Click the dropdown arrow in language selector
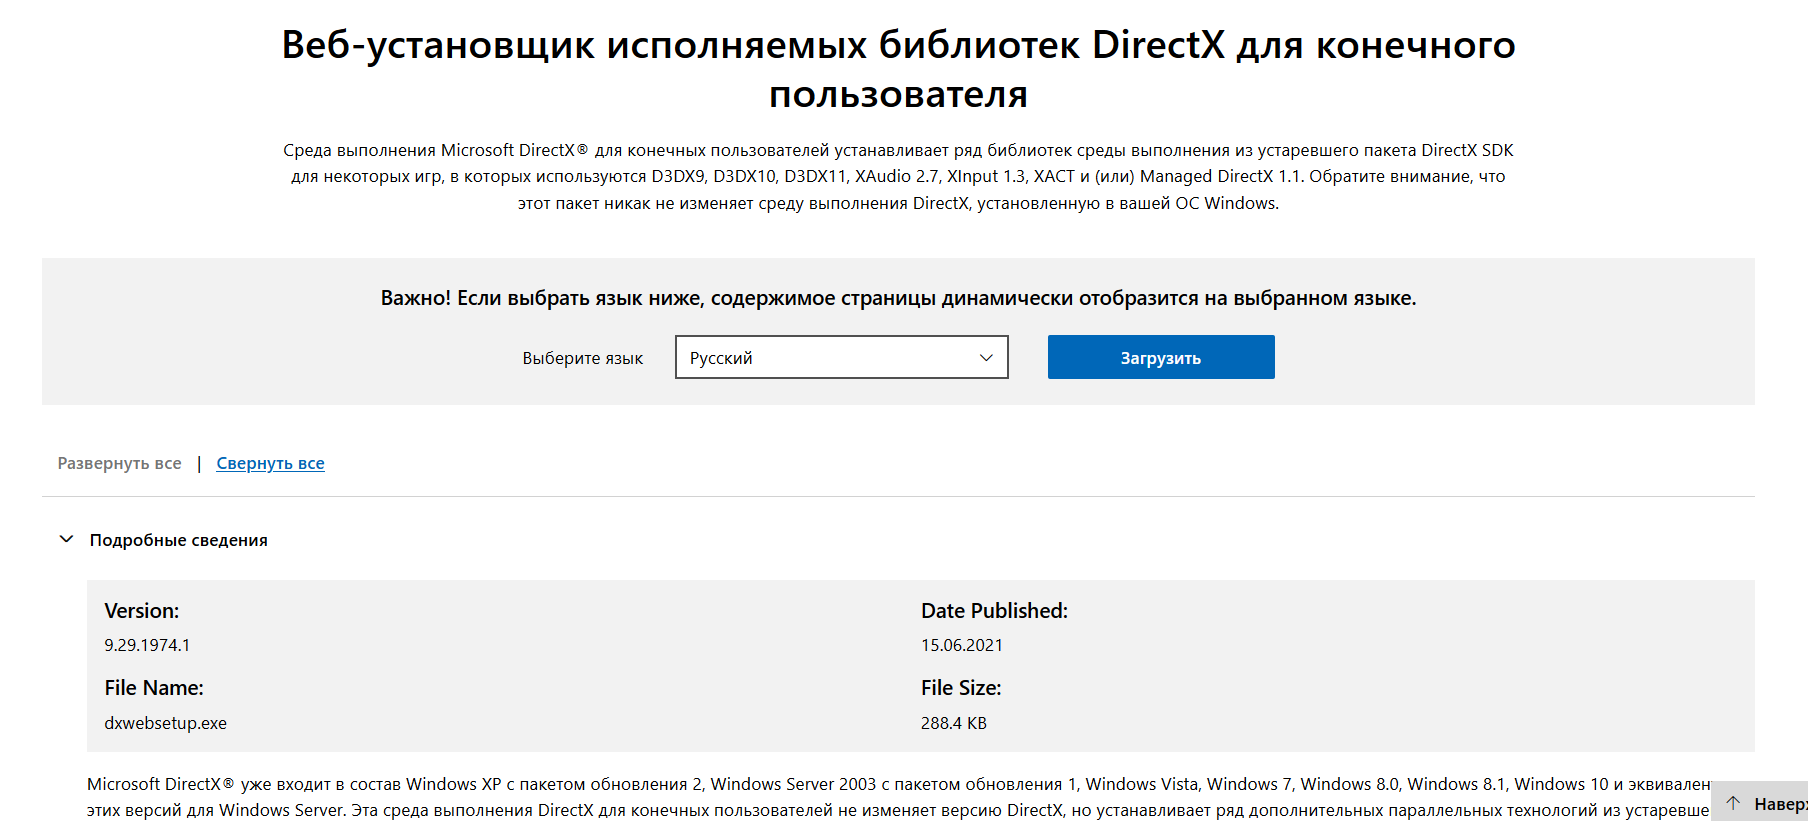This screenshot has width=1808, height=821. [x=986, y=357]
